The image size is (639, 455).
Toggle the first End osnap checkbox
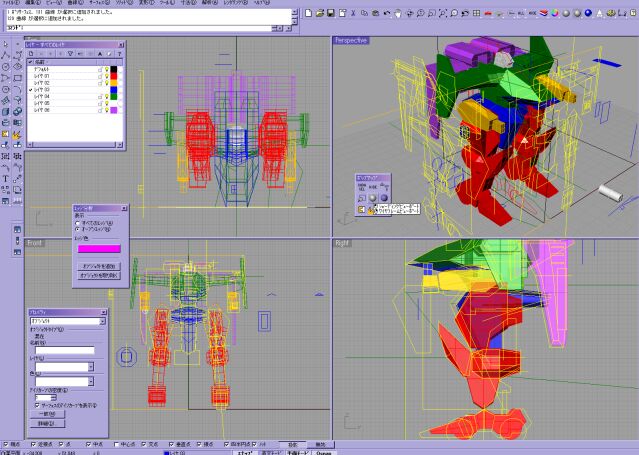tap(6, 444)
